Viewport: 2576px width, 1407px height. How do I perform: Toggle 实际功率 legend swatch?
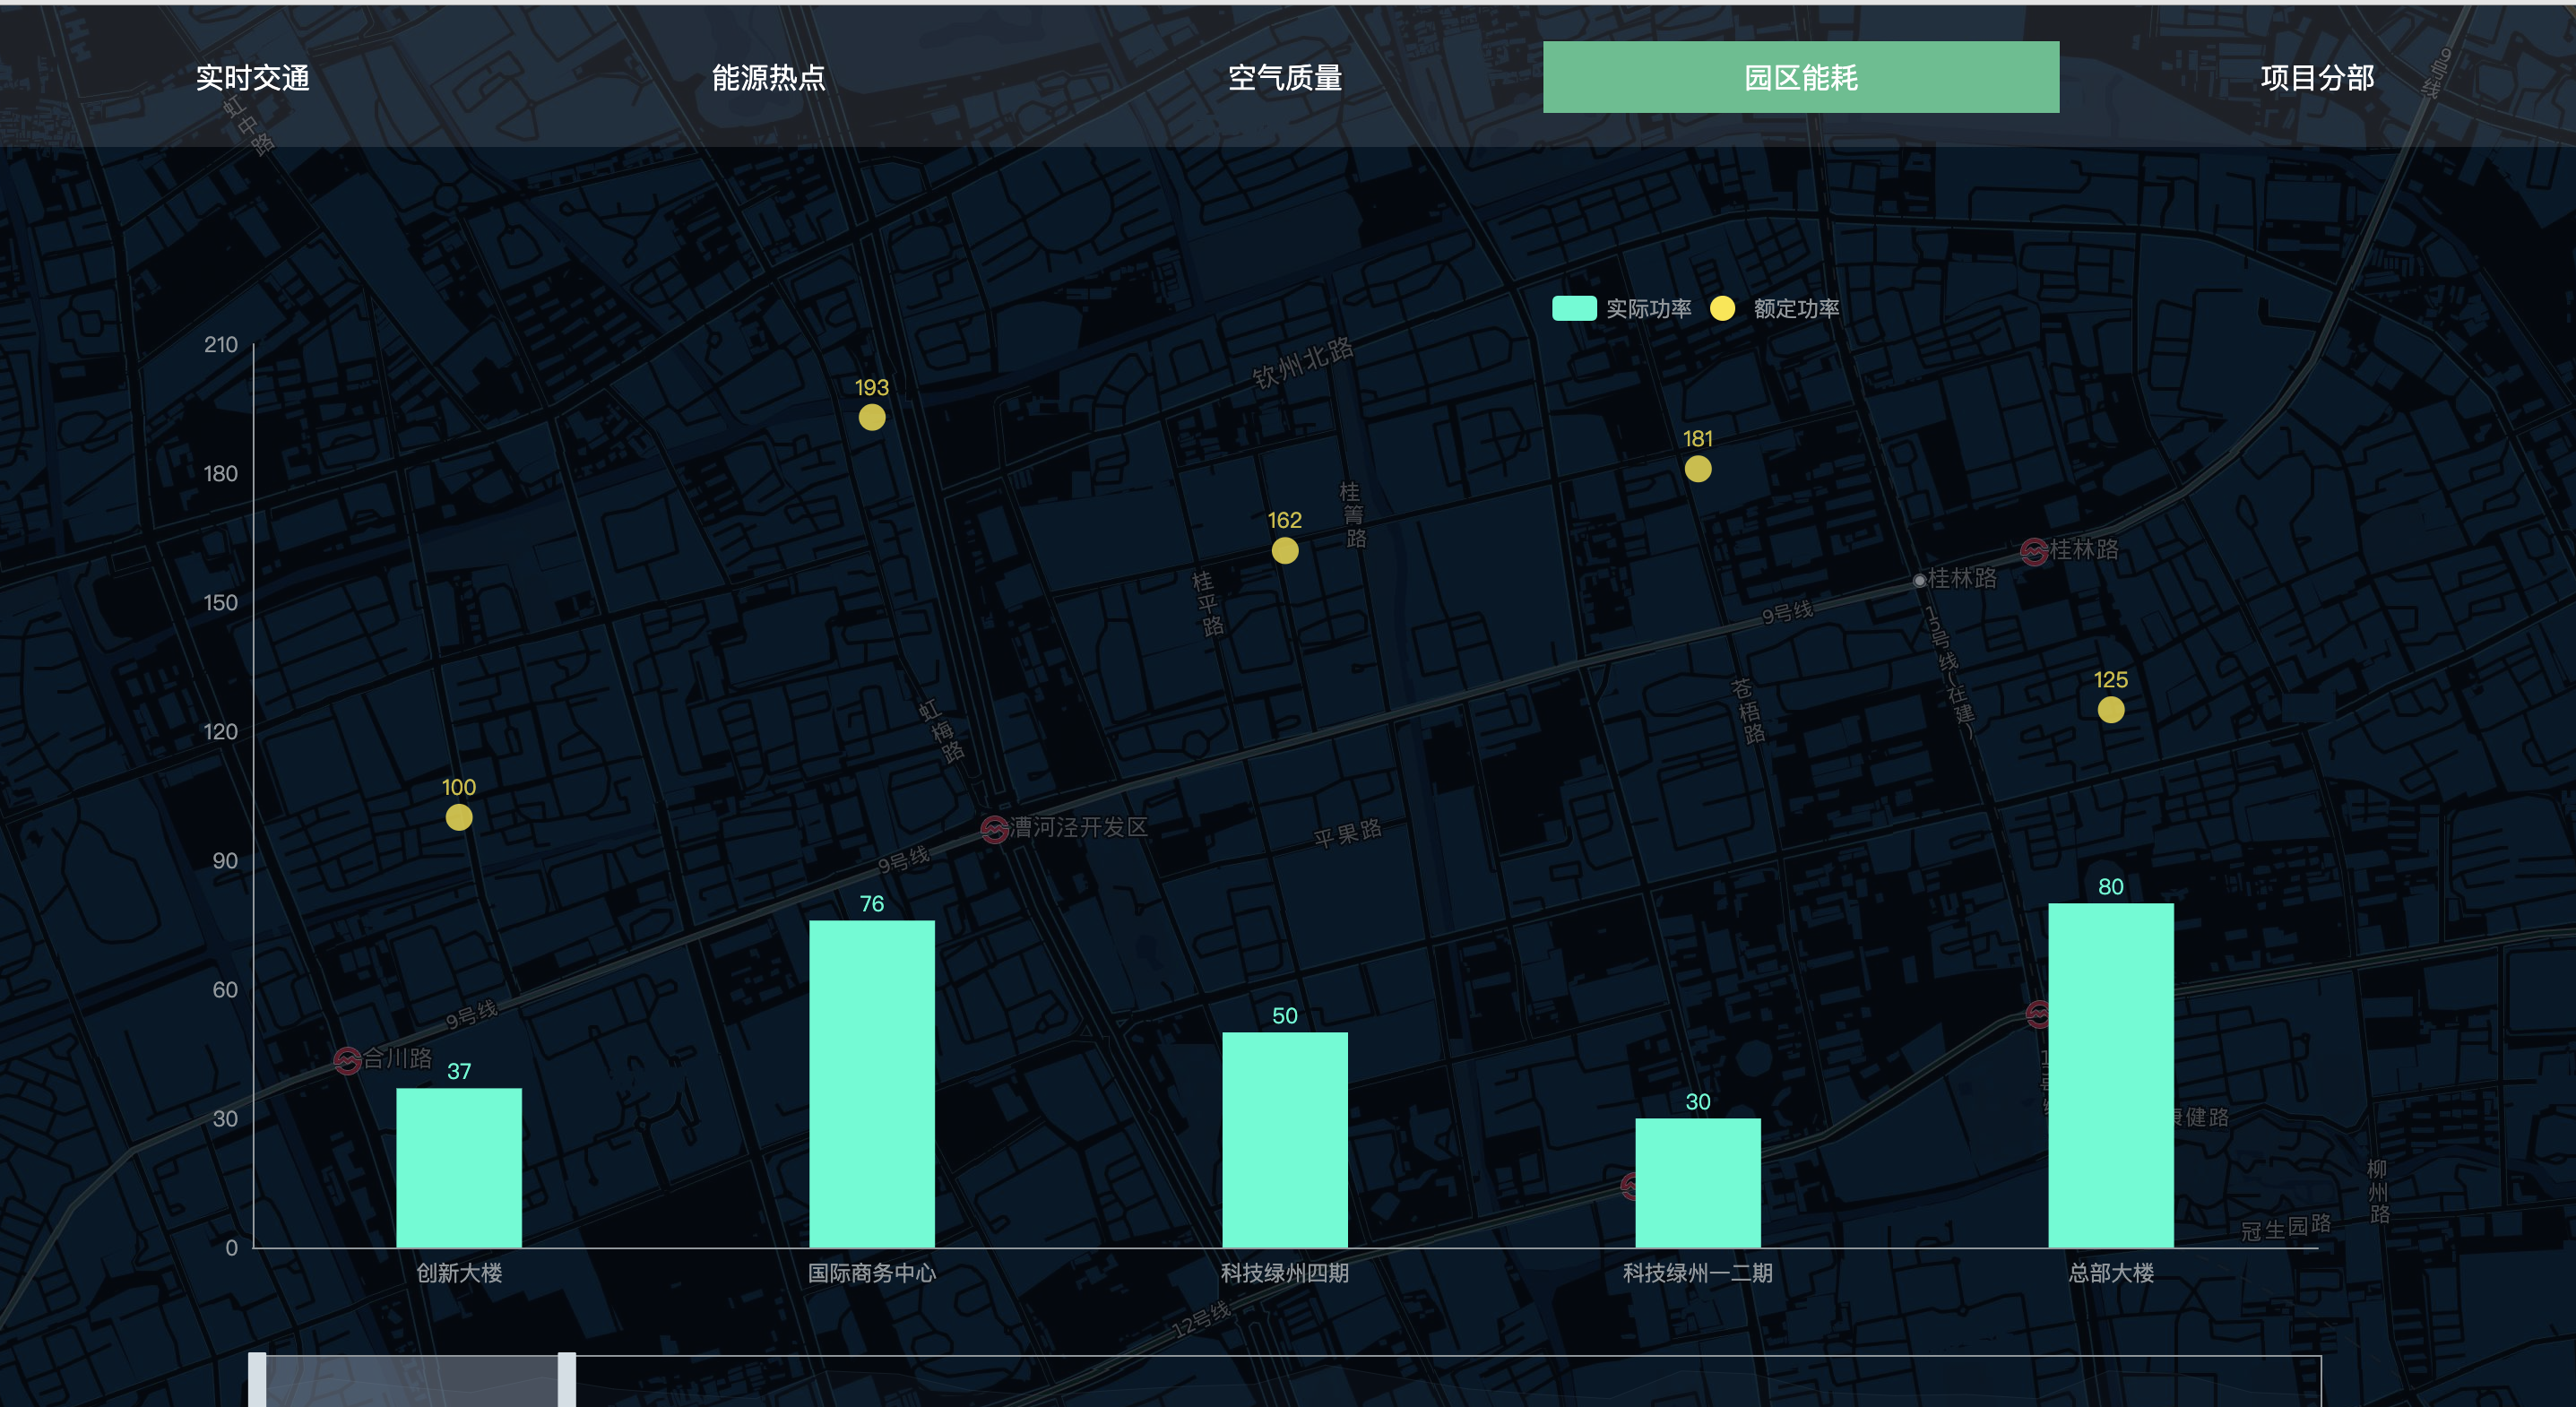coord(1573,308)
